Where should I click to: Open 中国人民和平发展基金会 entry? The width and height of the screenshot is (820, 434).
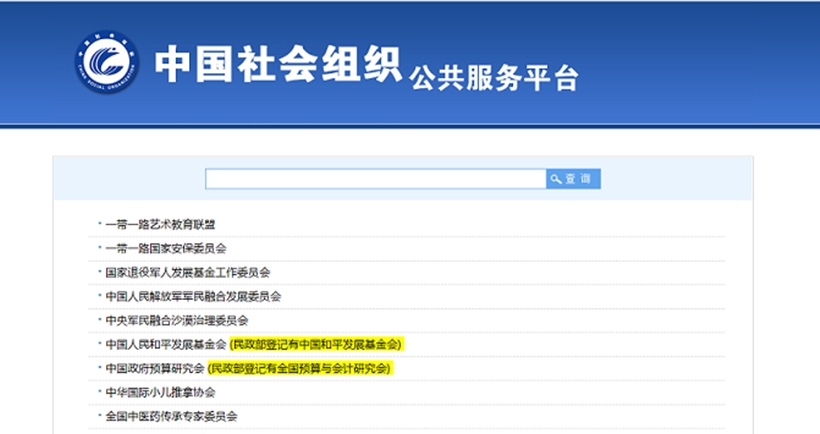tap(166, 344)
